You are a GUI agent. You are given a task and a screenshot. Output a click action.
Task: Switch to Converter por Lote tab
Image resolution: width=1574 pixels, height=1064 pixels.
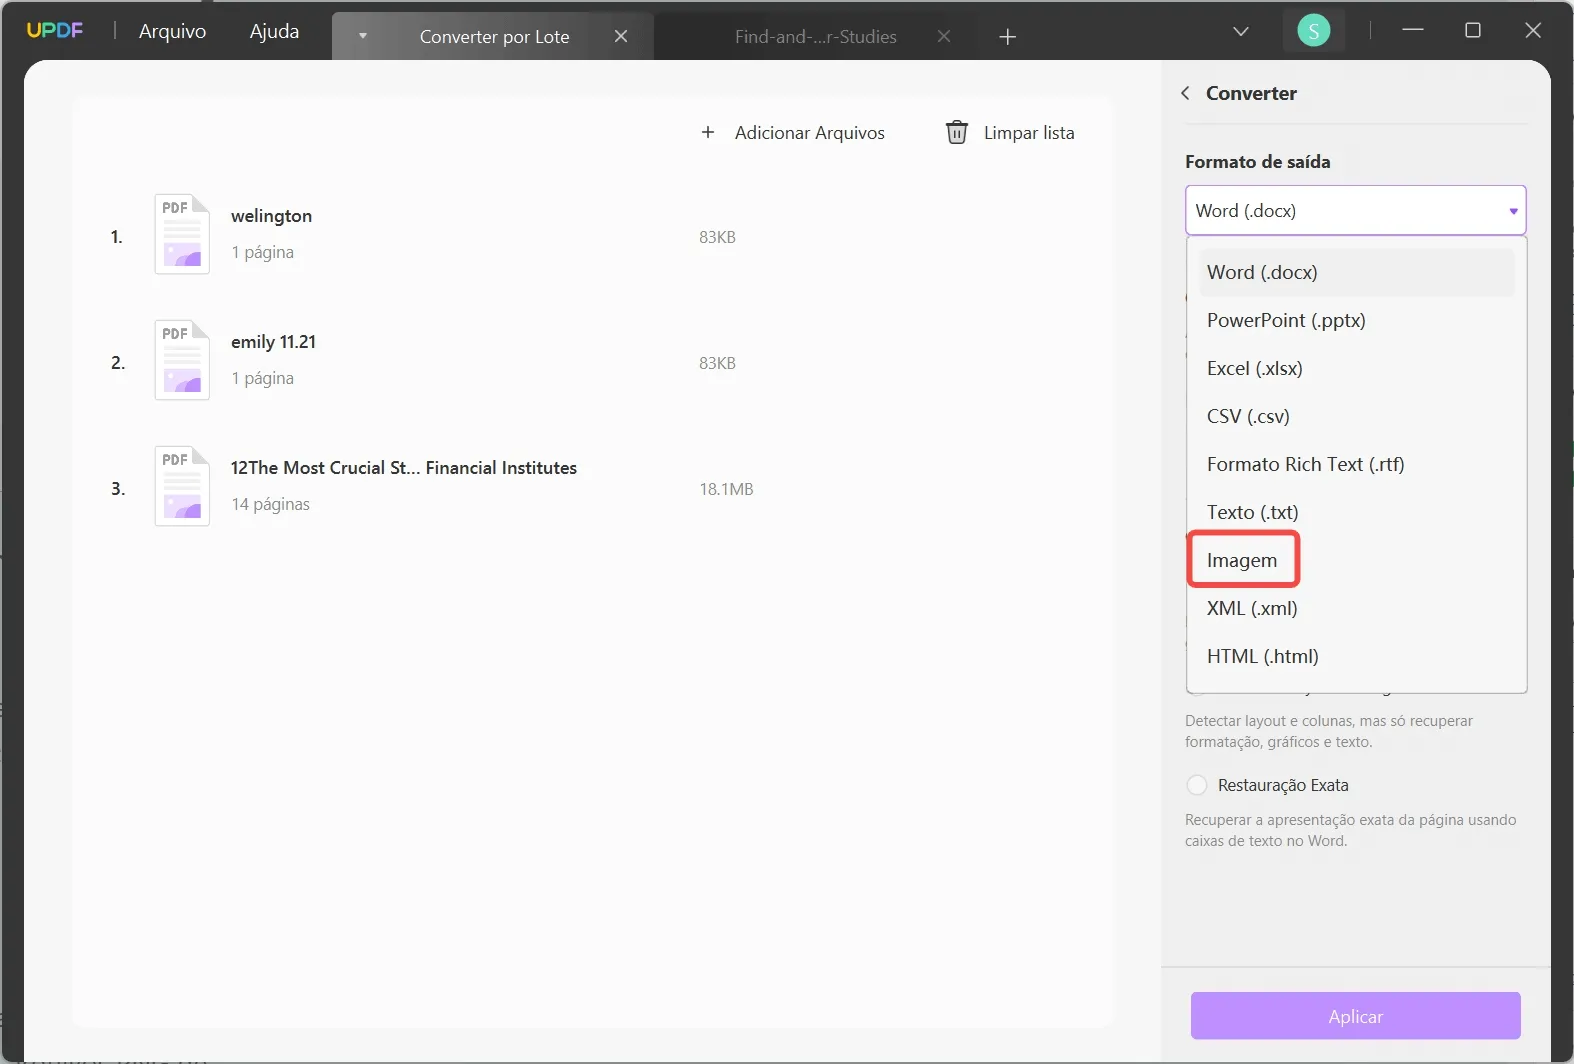(x=494, y=37)
